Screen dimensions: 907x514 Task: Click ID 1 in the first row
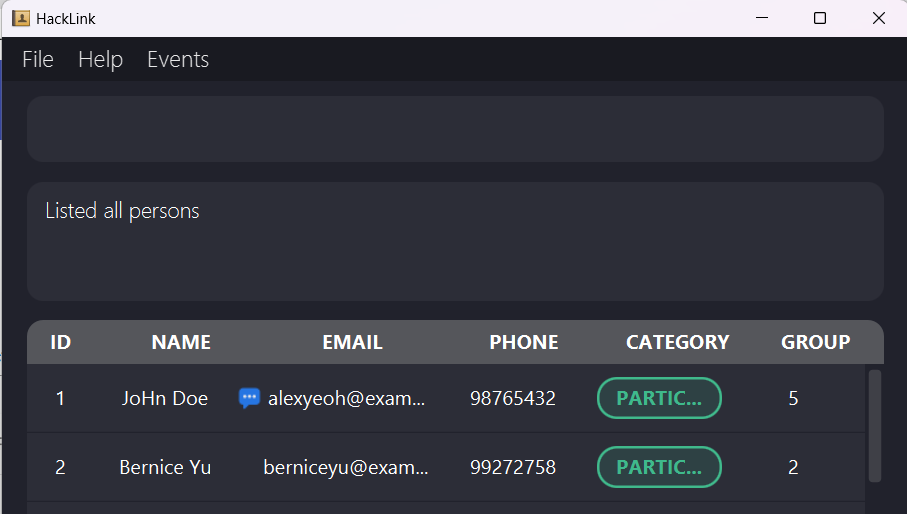[60, 398]
